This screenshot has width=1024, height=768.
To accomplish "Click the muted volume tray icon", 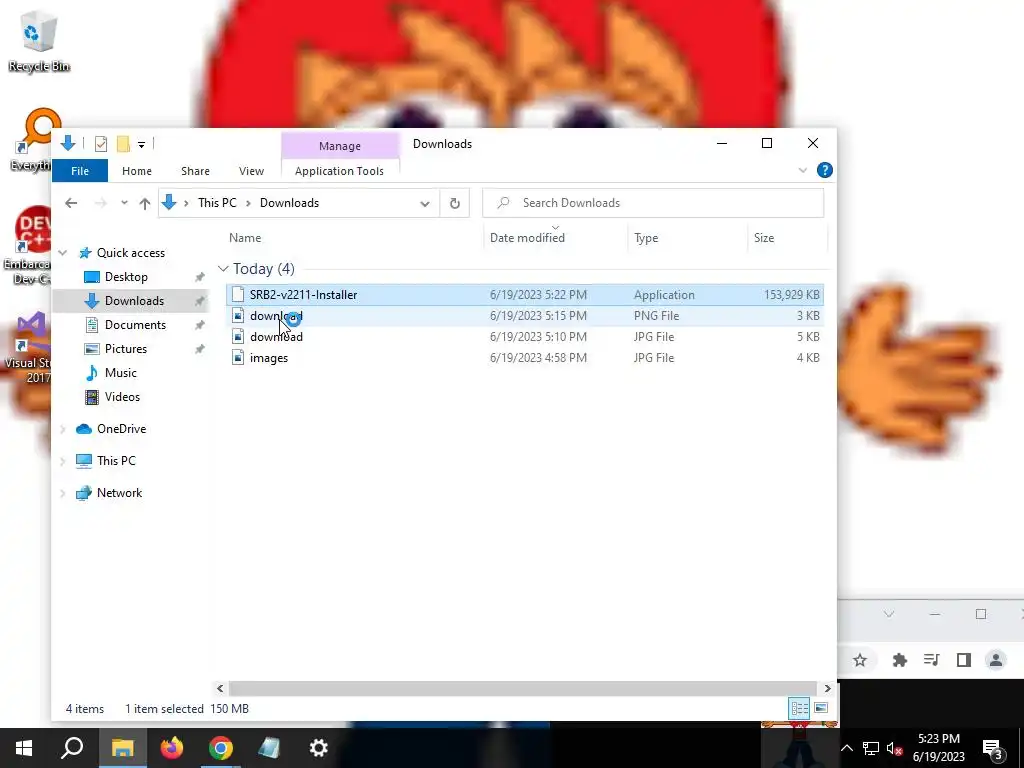I will click(x=895, y=748).
